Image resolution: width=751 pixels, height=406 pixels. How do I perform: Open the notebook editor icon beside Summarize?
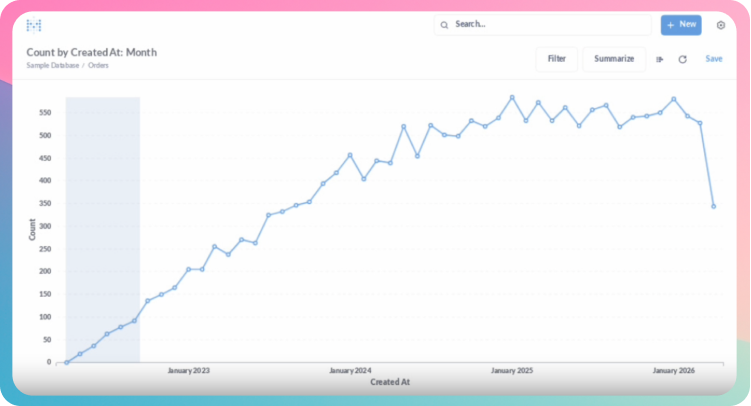pyautogui.click(x=660, y=59)
